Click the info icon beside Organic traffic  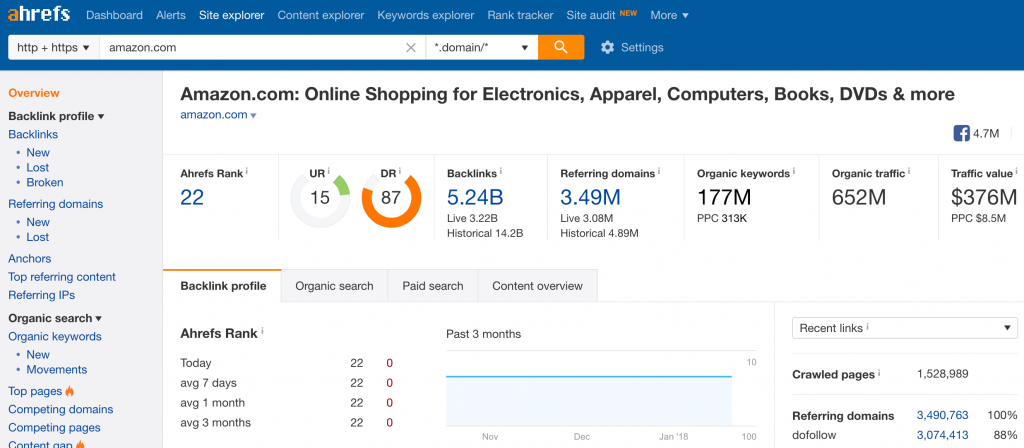909,171
